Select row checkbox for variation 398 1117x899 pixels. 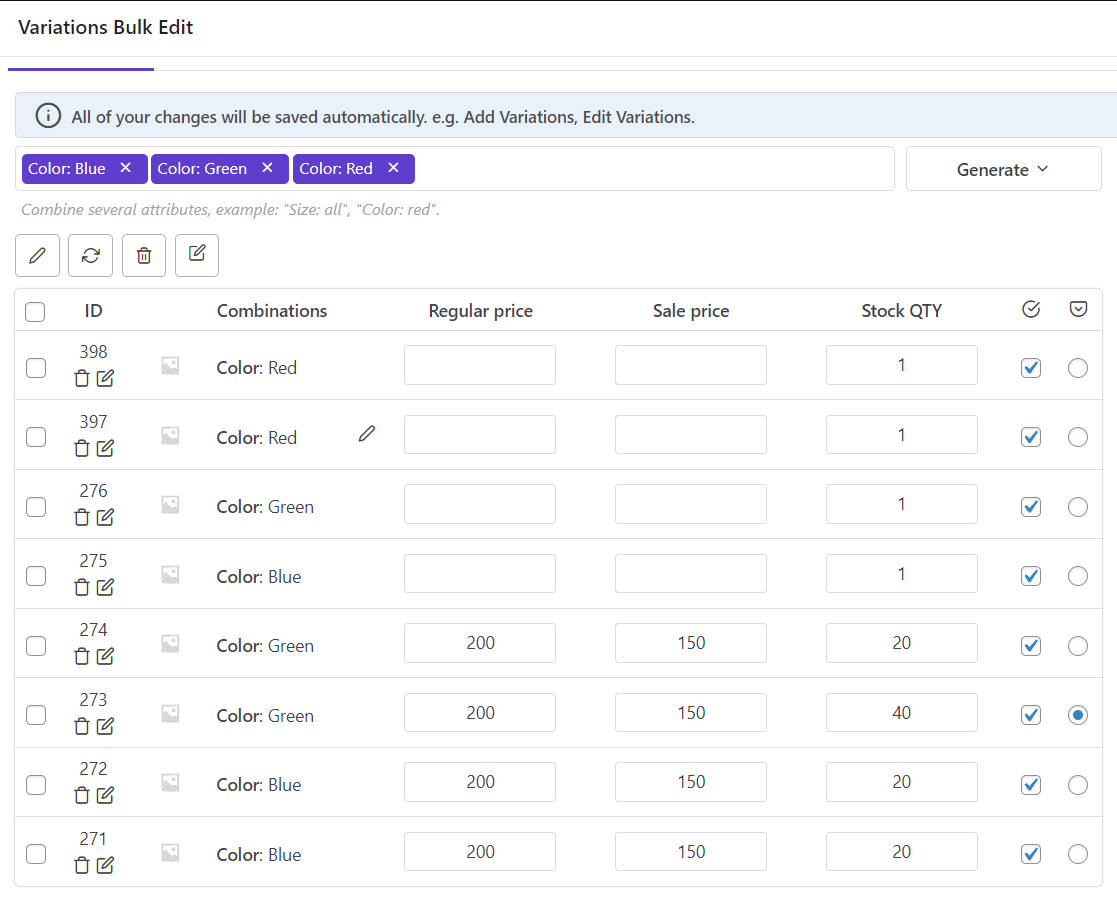36,368
